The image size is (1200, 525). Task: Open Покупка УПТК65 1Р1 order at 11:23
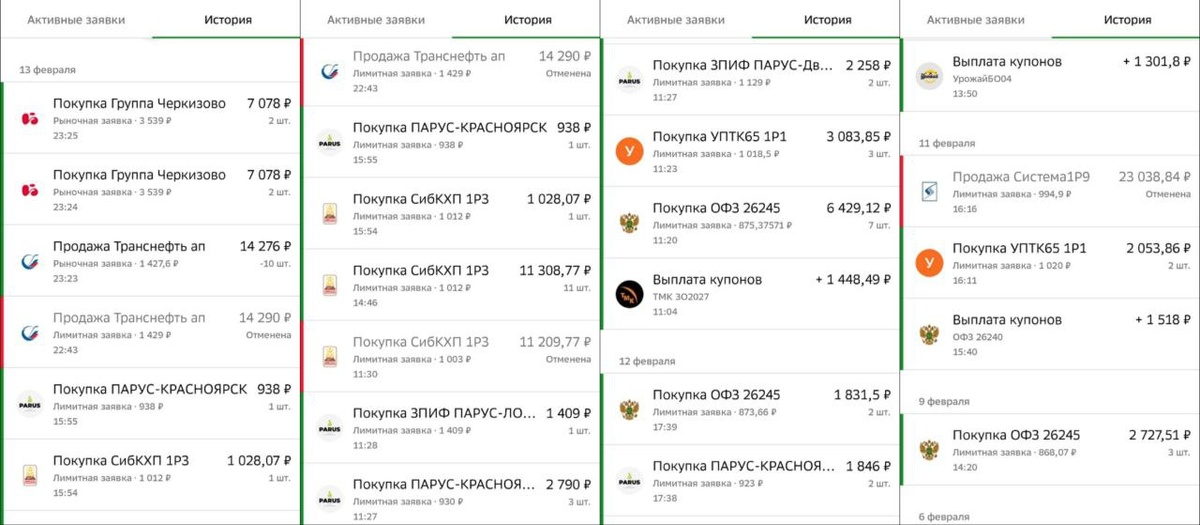tap(751, 150)
